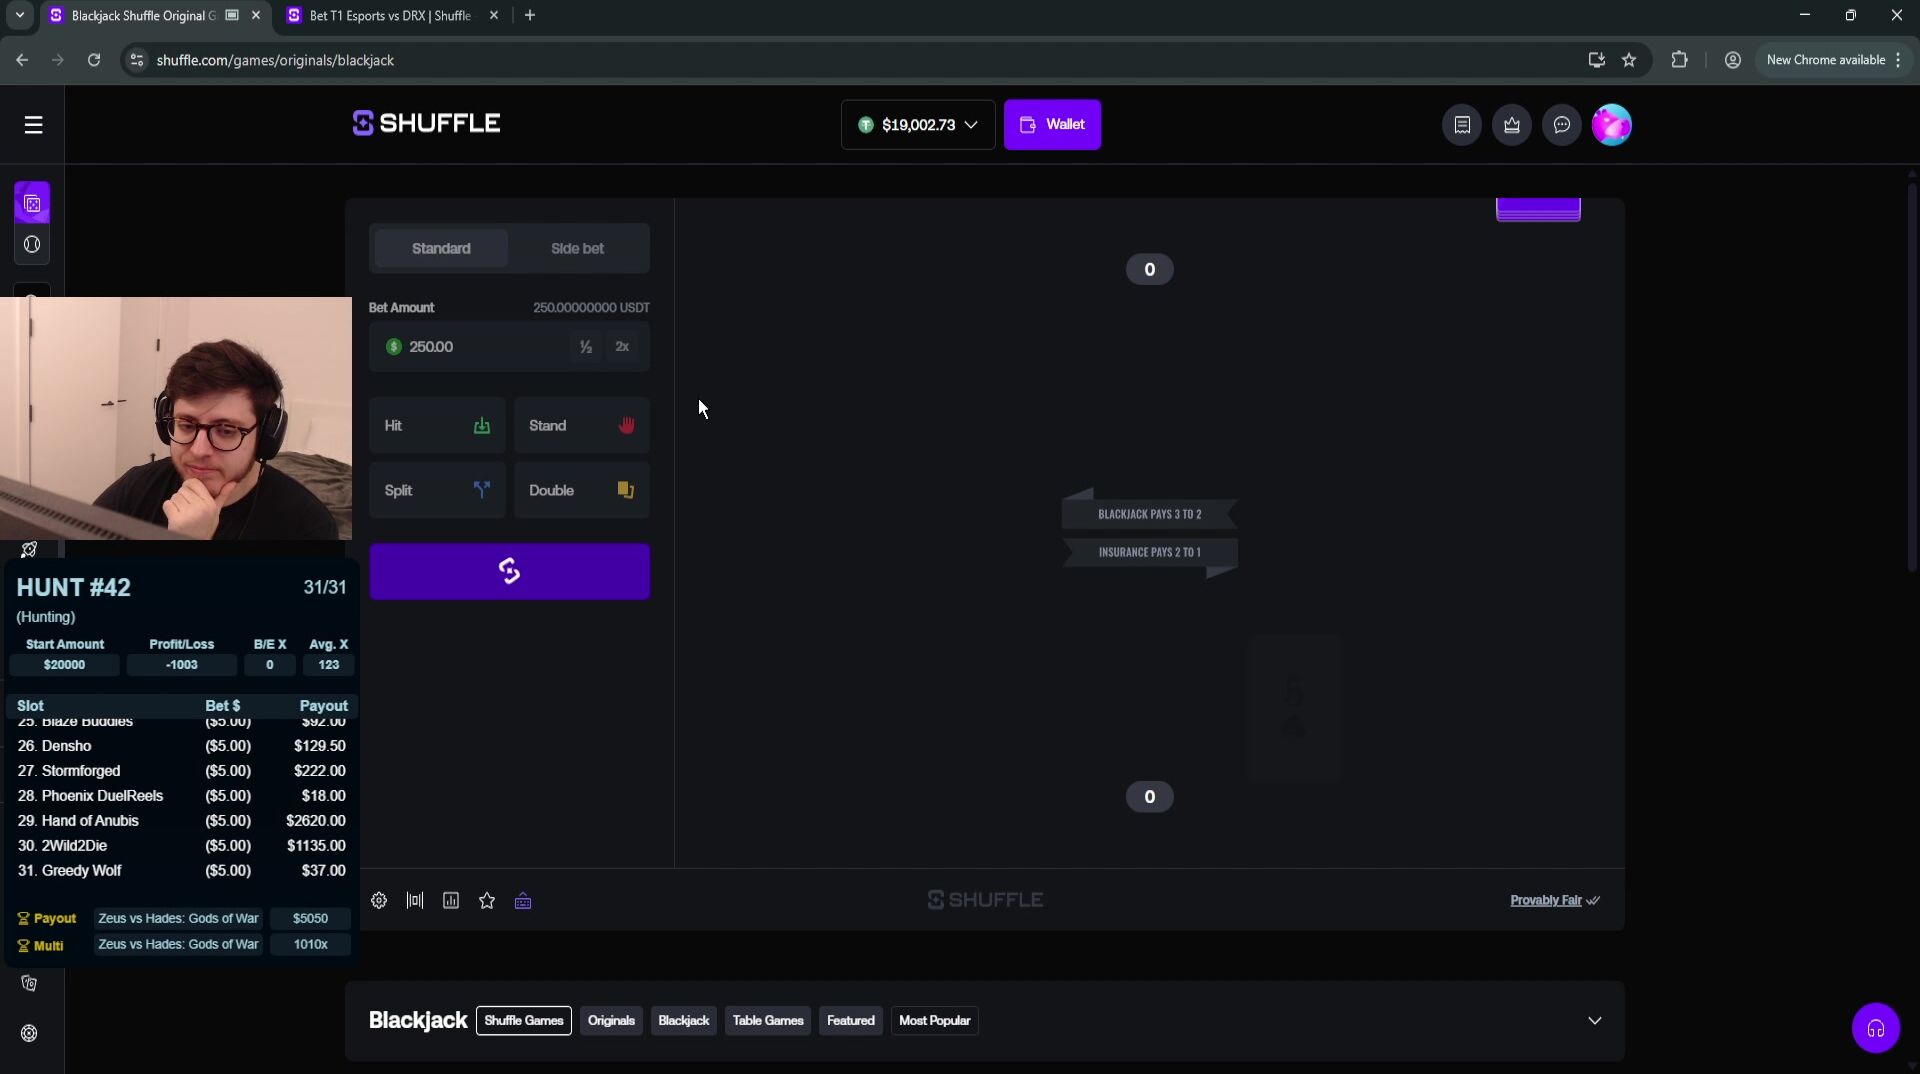Open New Chrome available menu

click(x=1833, y=60)
